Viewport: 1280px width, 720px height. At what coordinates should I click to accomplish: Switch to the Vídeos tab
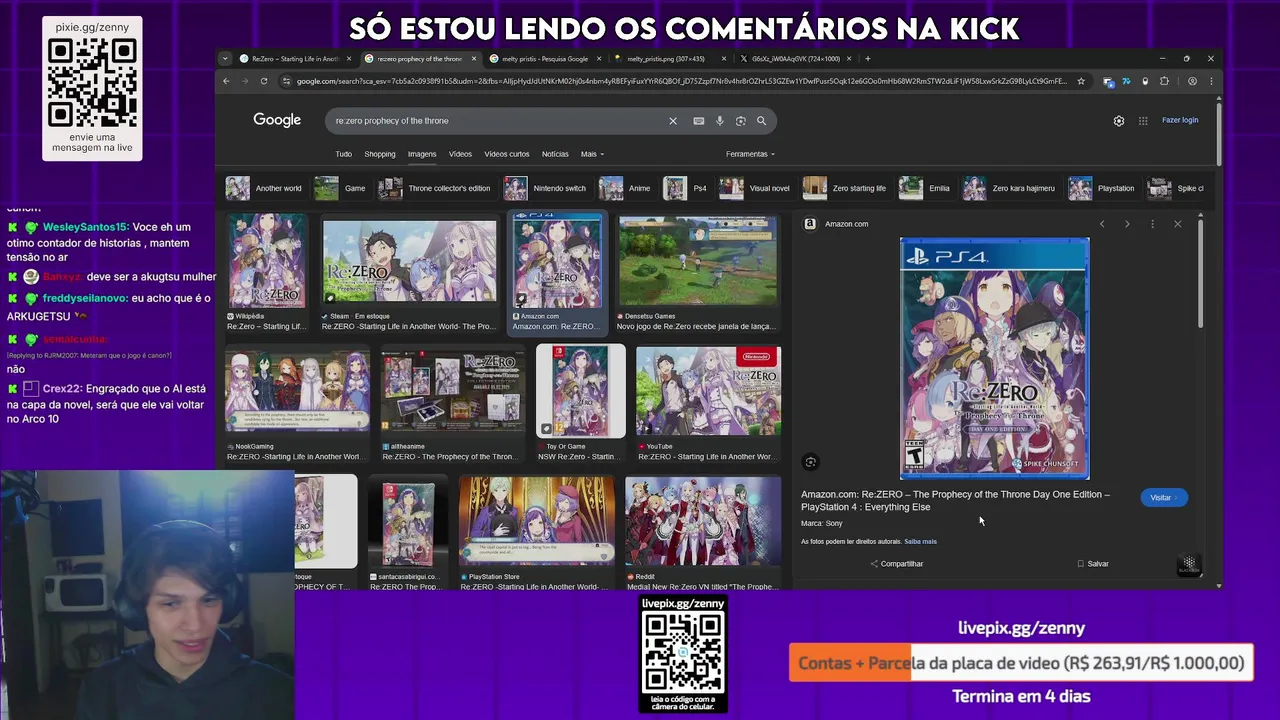click(460, 154)
